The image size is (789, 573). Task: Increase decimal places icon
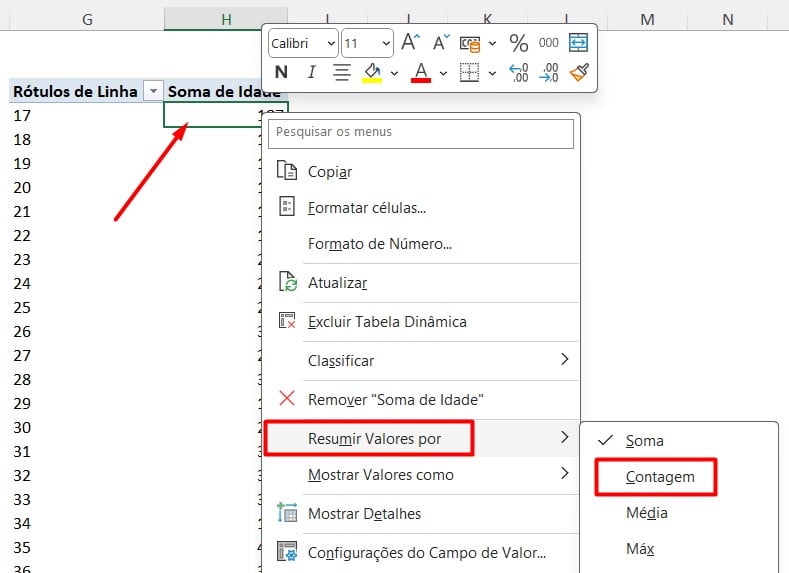click(x=518, y=72)
